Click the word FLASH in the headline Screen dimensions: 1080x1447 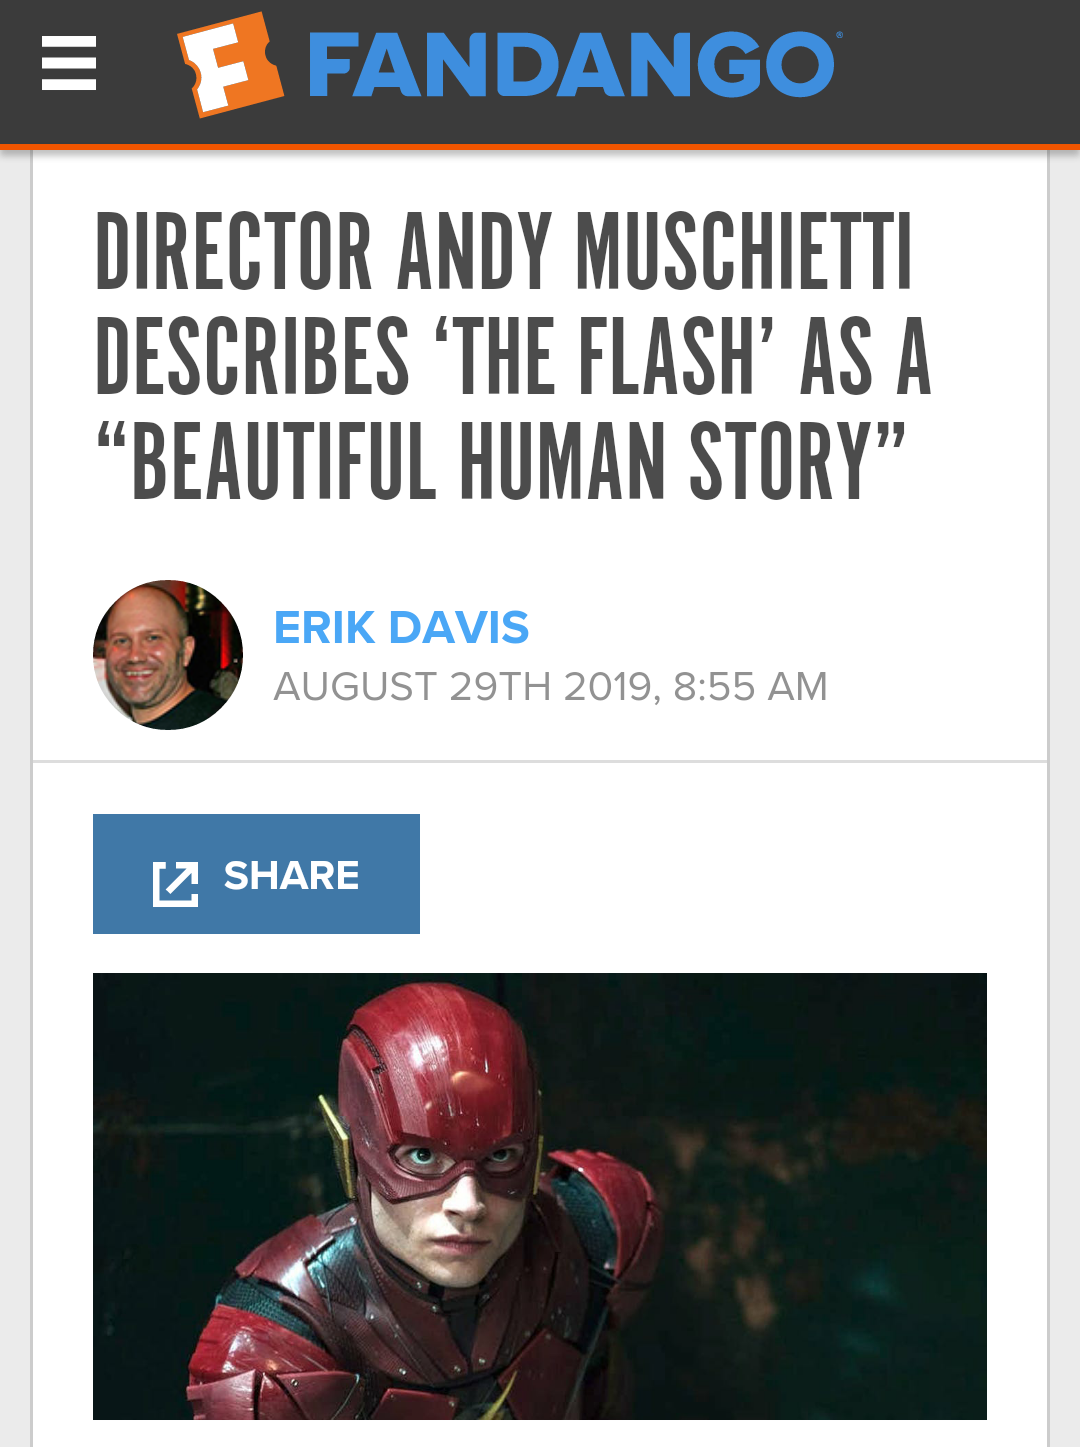tap(668, 357)
